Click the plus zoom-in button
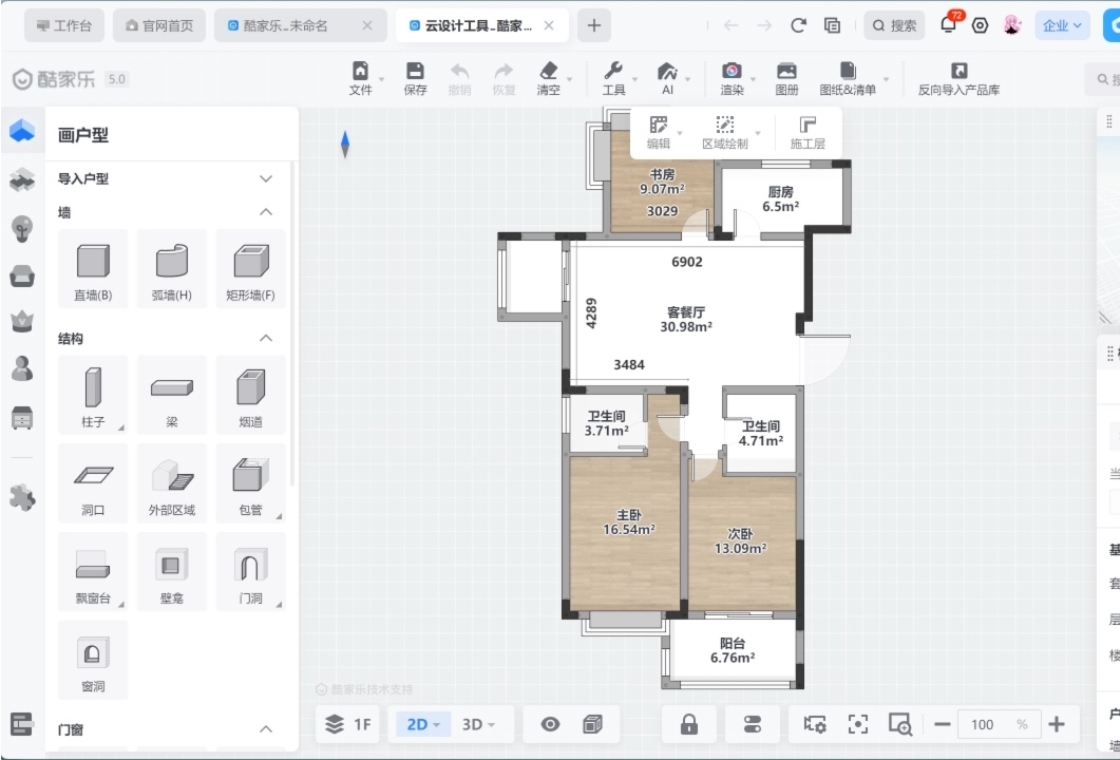This screenshot has width=1120, height=760. click(1057, 724)
